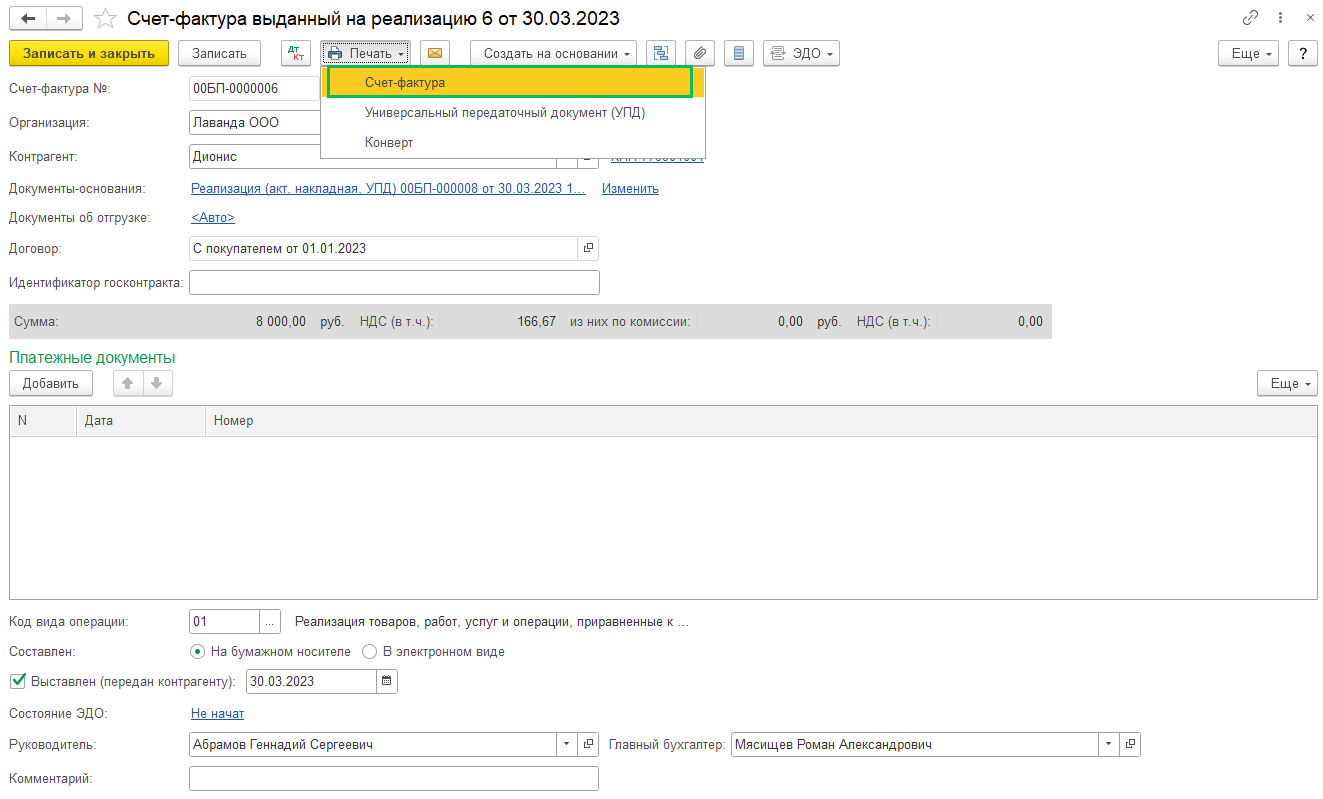1323x799 pixels.
Task: Open help with the question mark button
Action: point(1302,53)
